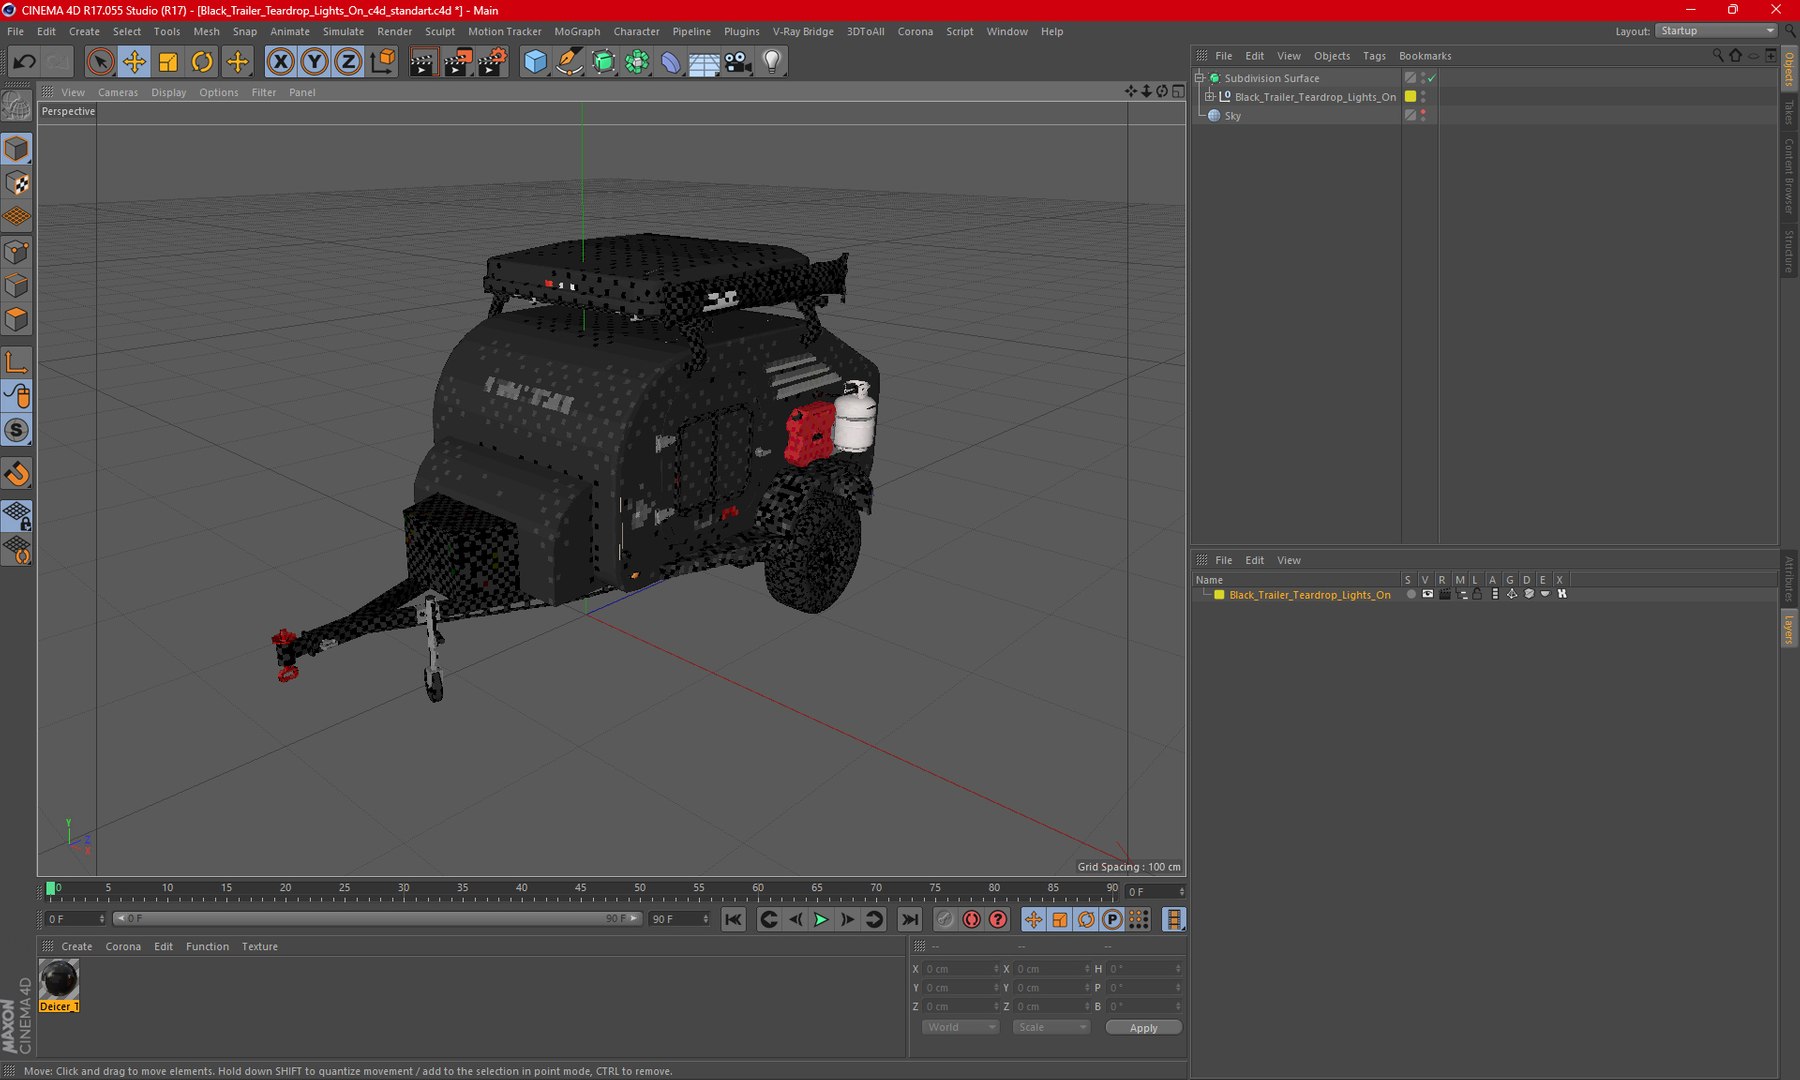This screenshot has height=1080, width=1800.
Task: Toggle Position keyframe recording icon
Action: [x=1033, y=919]
